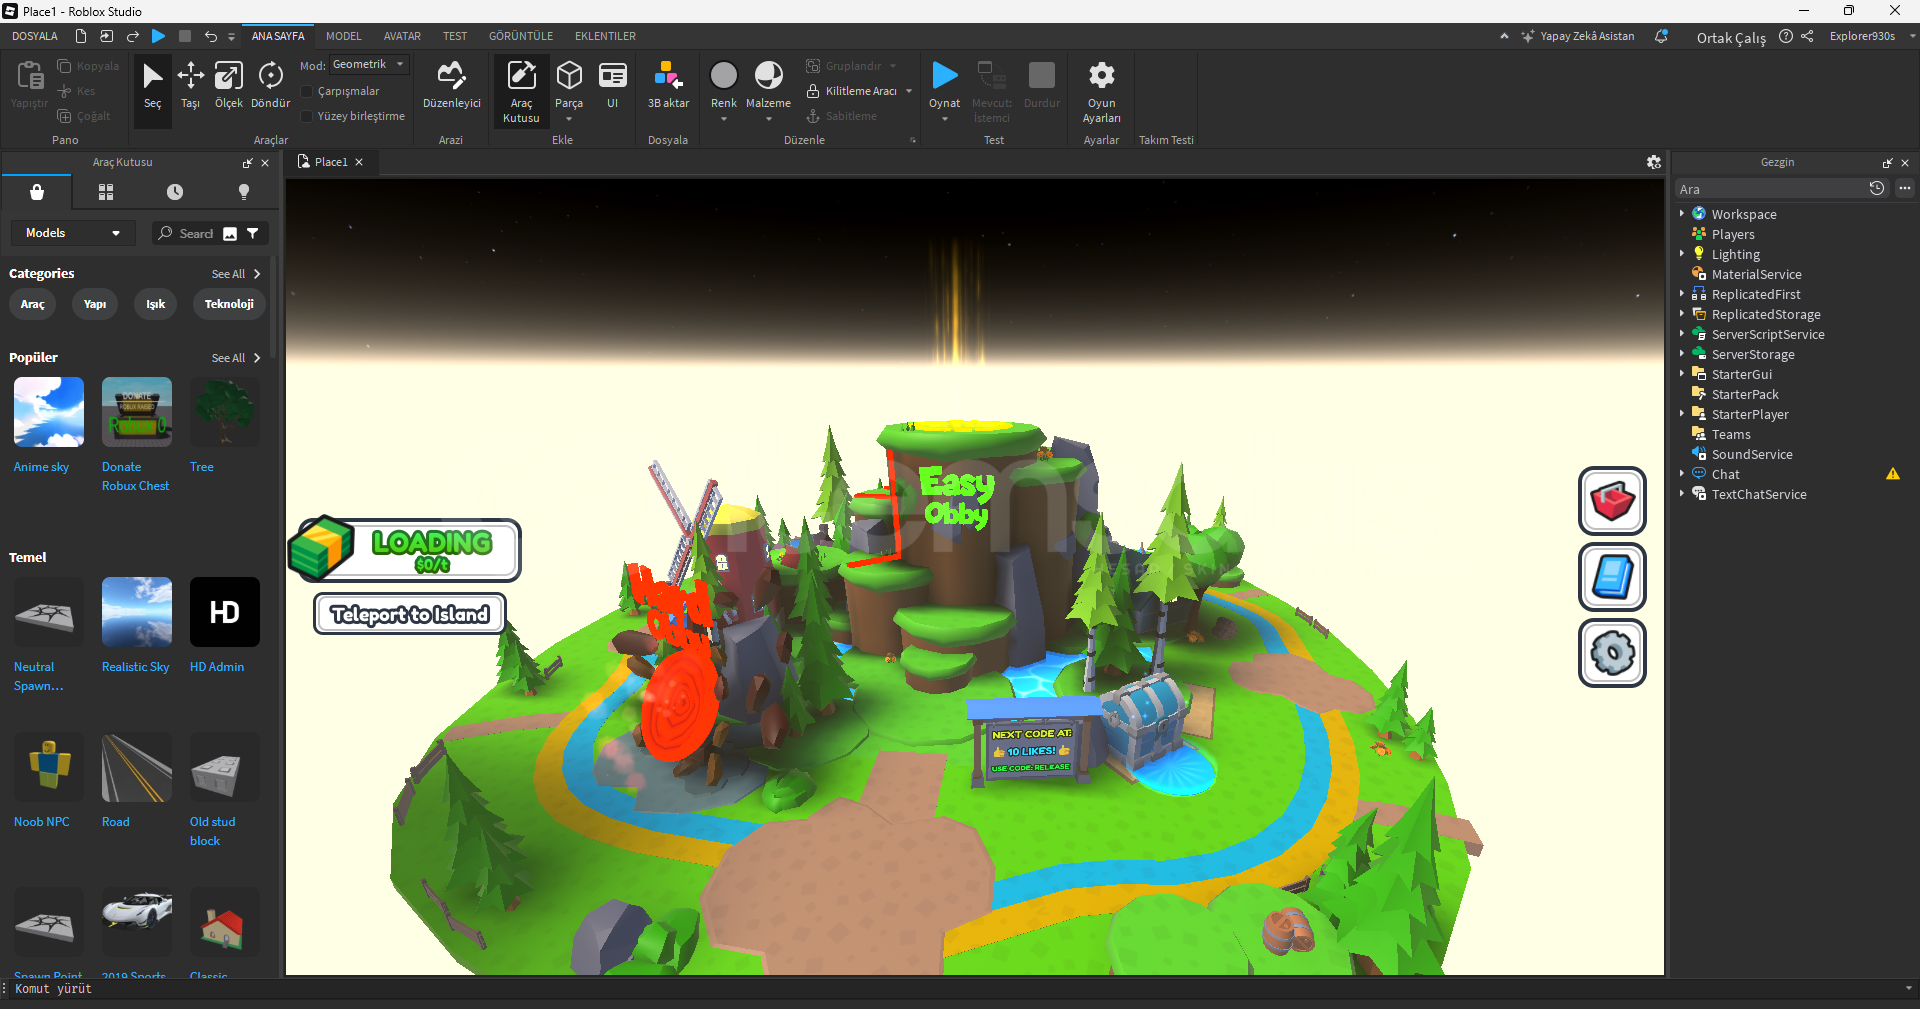Select Teams in the Explorer tree
This screenshot has width=1920, height=1009.
[x=1731, y=434]
